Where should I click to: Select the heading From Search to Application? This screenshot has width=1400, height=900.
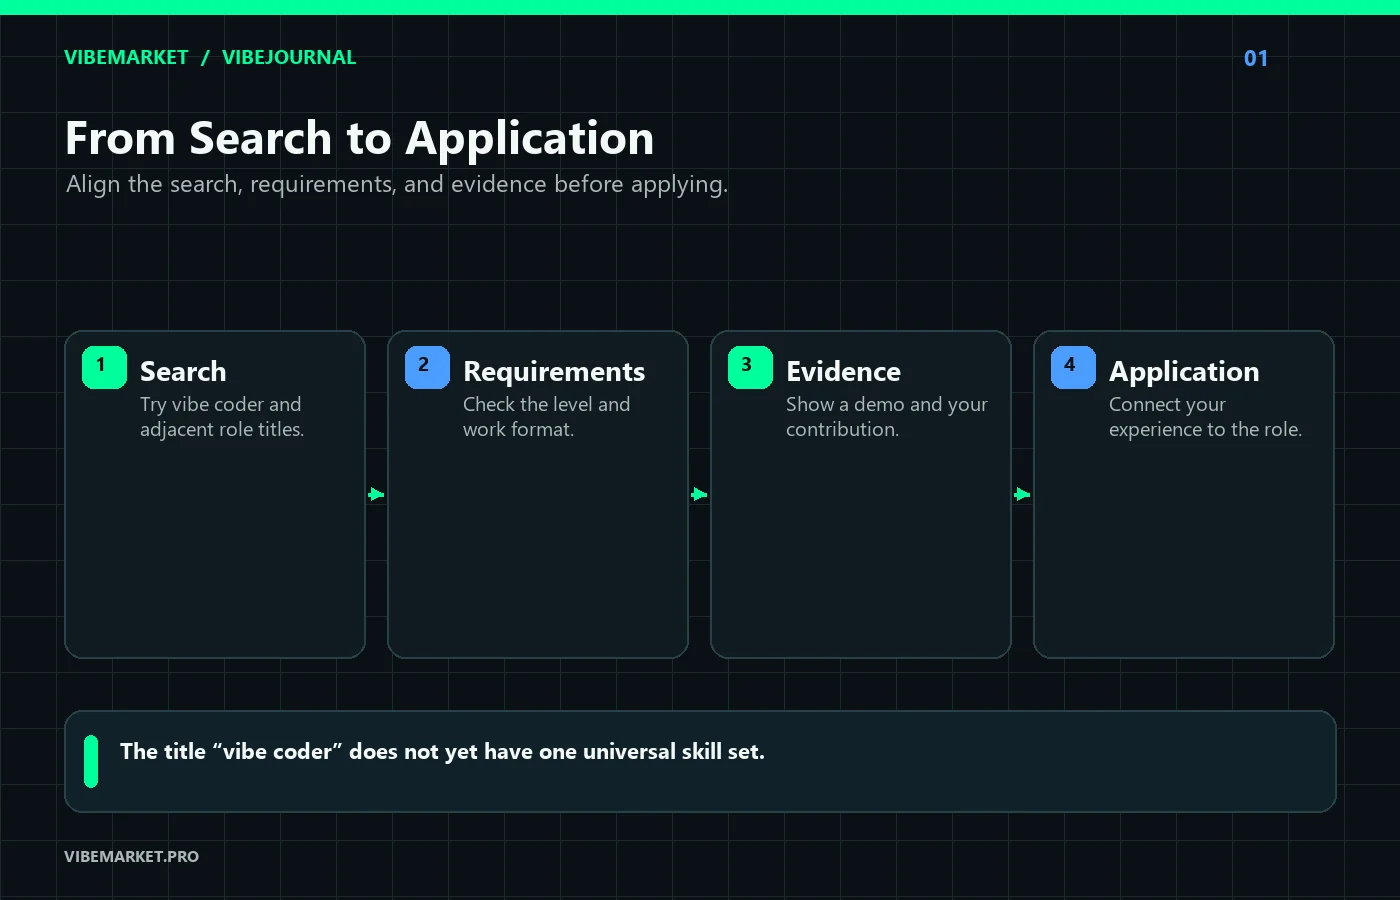click(359, 138)
